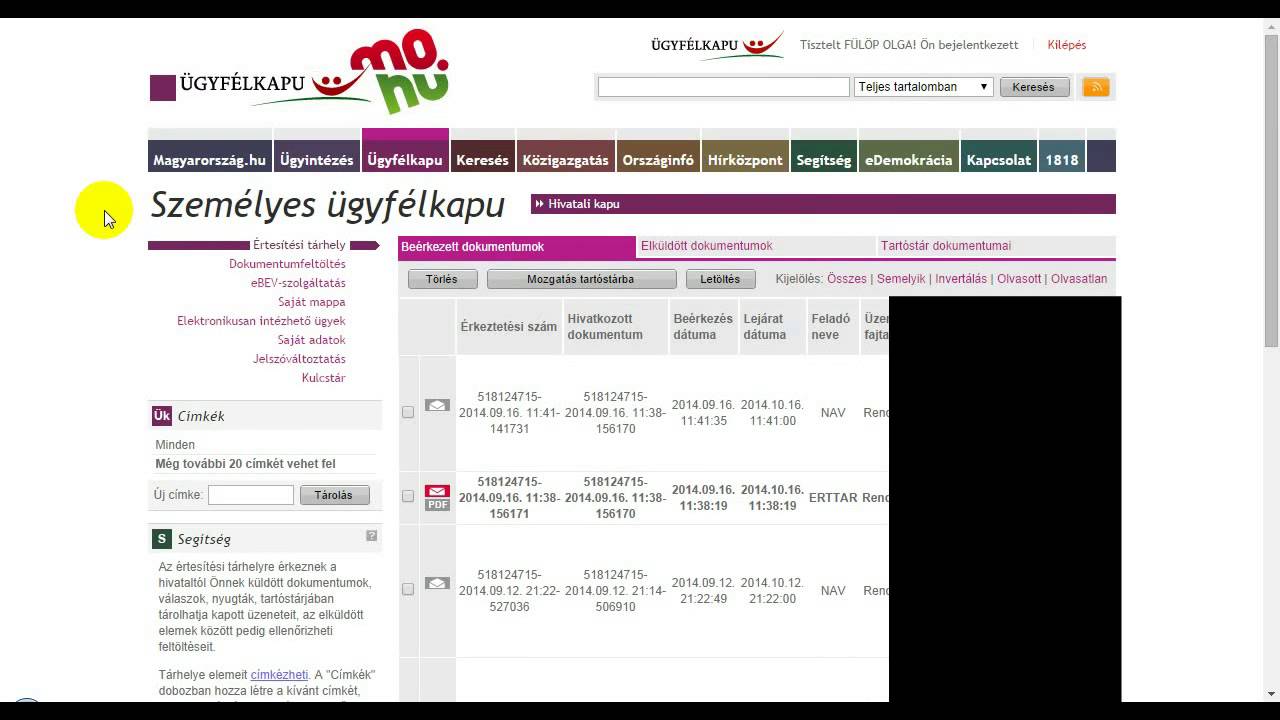Click the Olvasott selection link
Screen dimensions: 1280x720
click(x=1019, y=279)
